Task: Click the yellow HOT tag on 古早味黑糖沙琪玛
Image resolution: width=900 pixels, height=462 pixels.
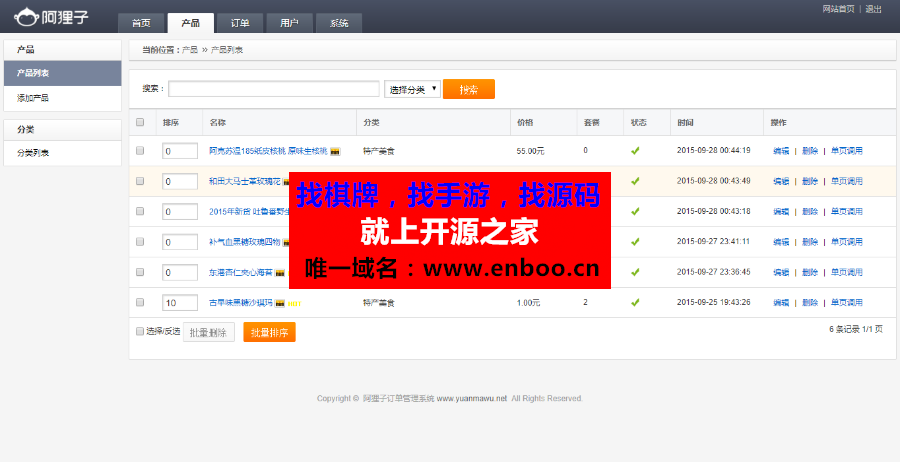Action: click(294, 303)
